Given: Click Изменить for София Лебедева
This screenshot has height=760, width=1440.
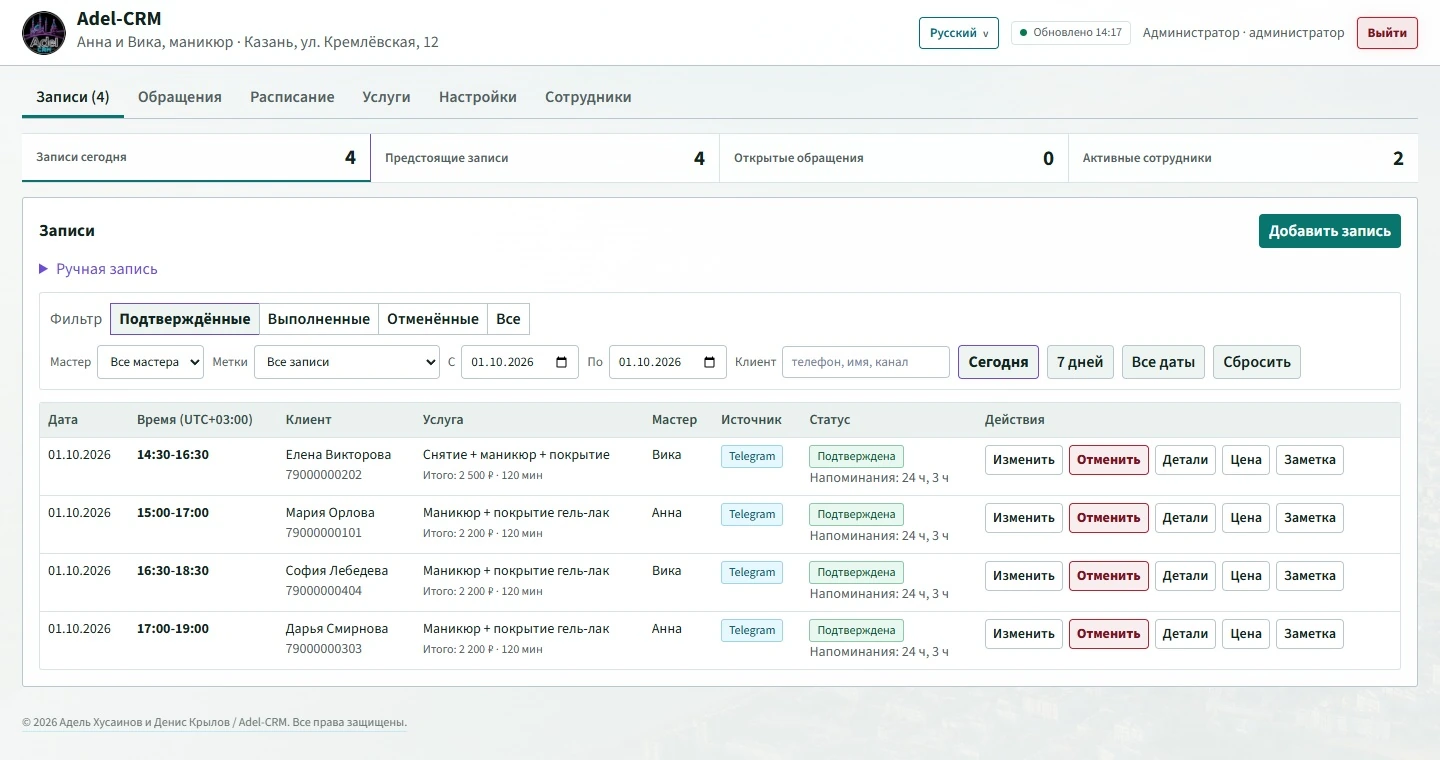Looking at the screenshot, I should (x=1024, y=576).
